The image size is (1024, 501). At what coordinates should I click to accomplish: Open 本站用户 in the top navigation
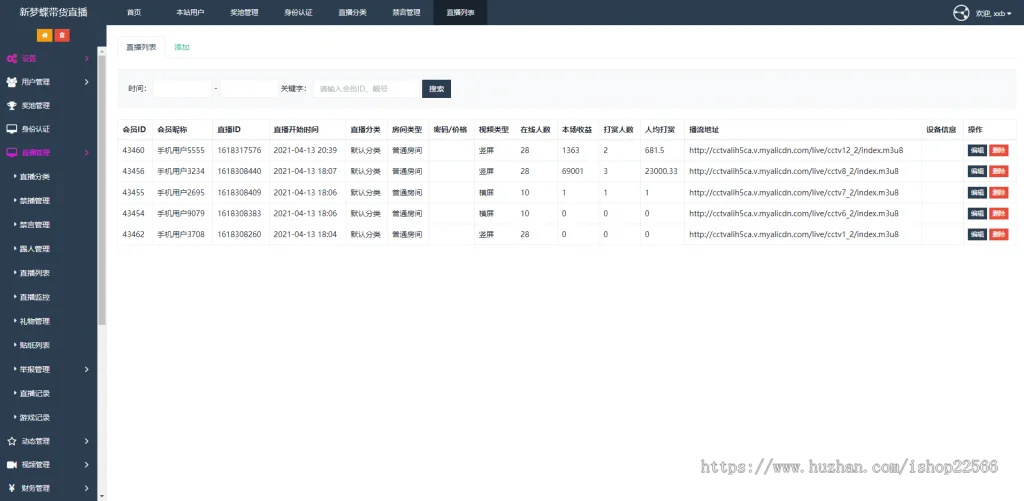tap(190, 12)
